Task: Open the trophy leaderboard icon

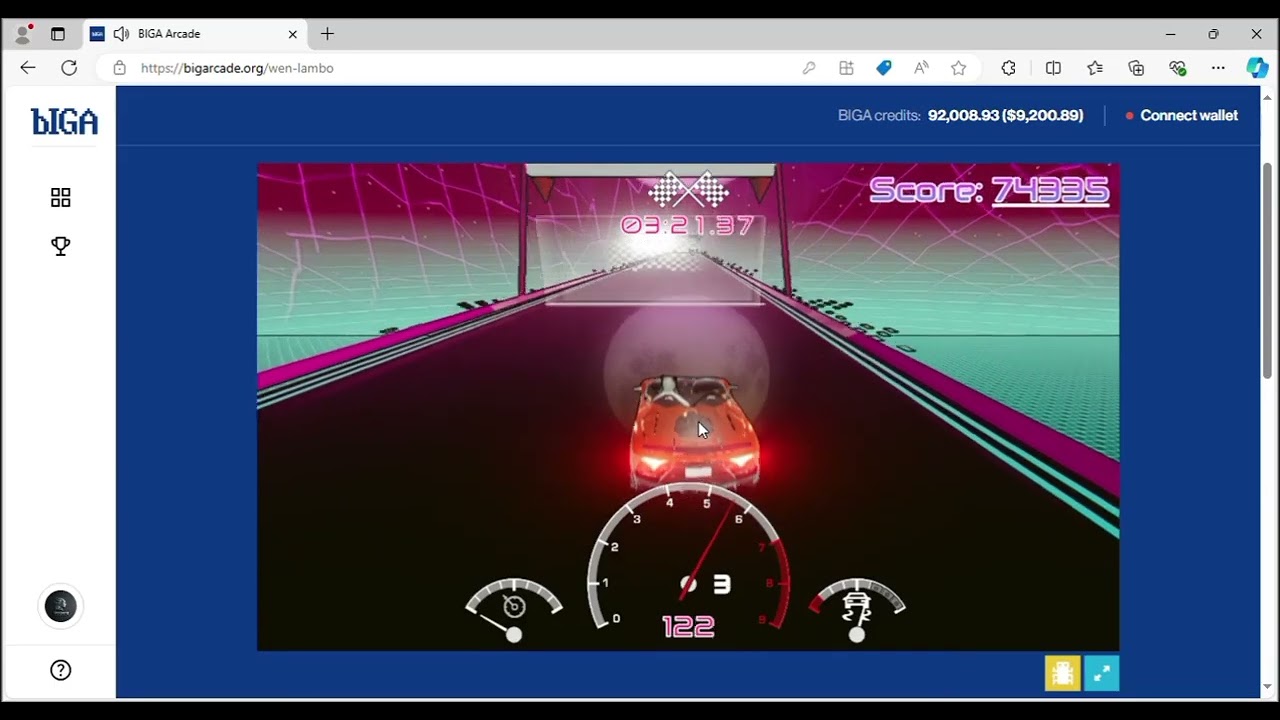Action: (61, 246)
